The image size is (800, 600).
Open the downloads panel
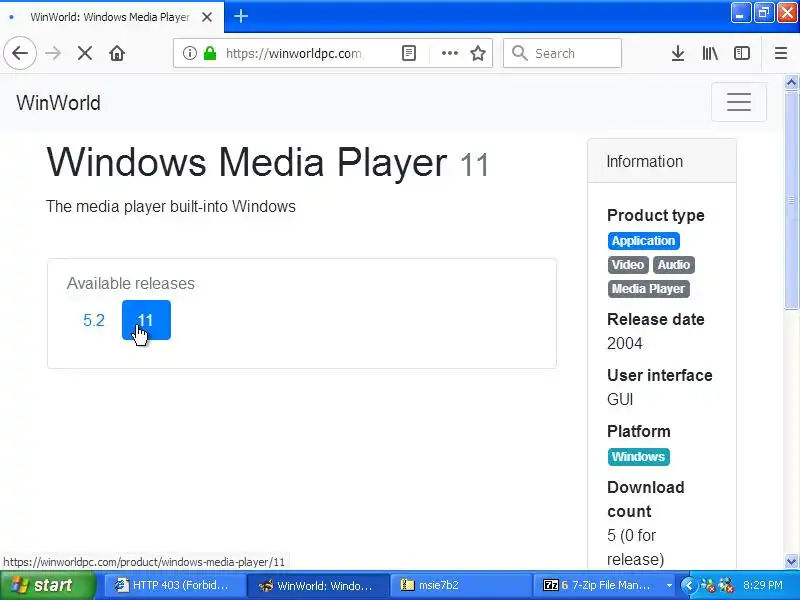(678, 53)
